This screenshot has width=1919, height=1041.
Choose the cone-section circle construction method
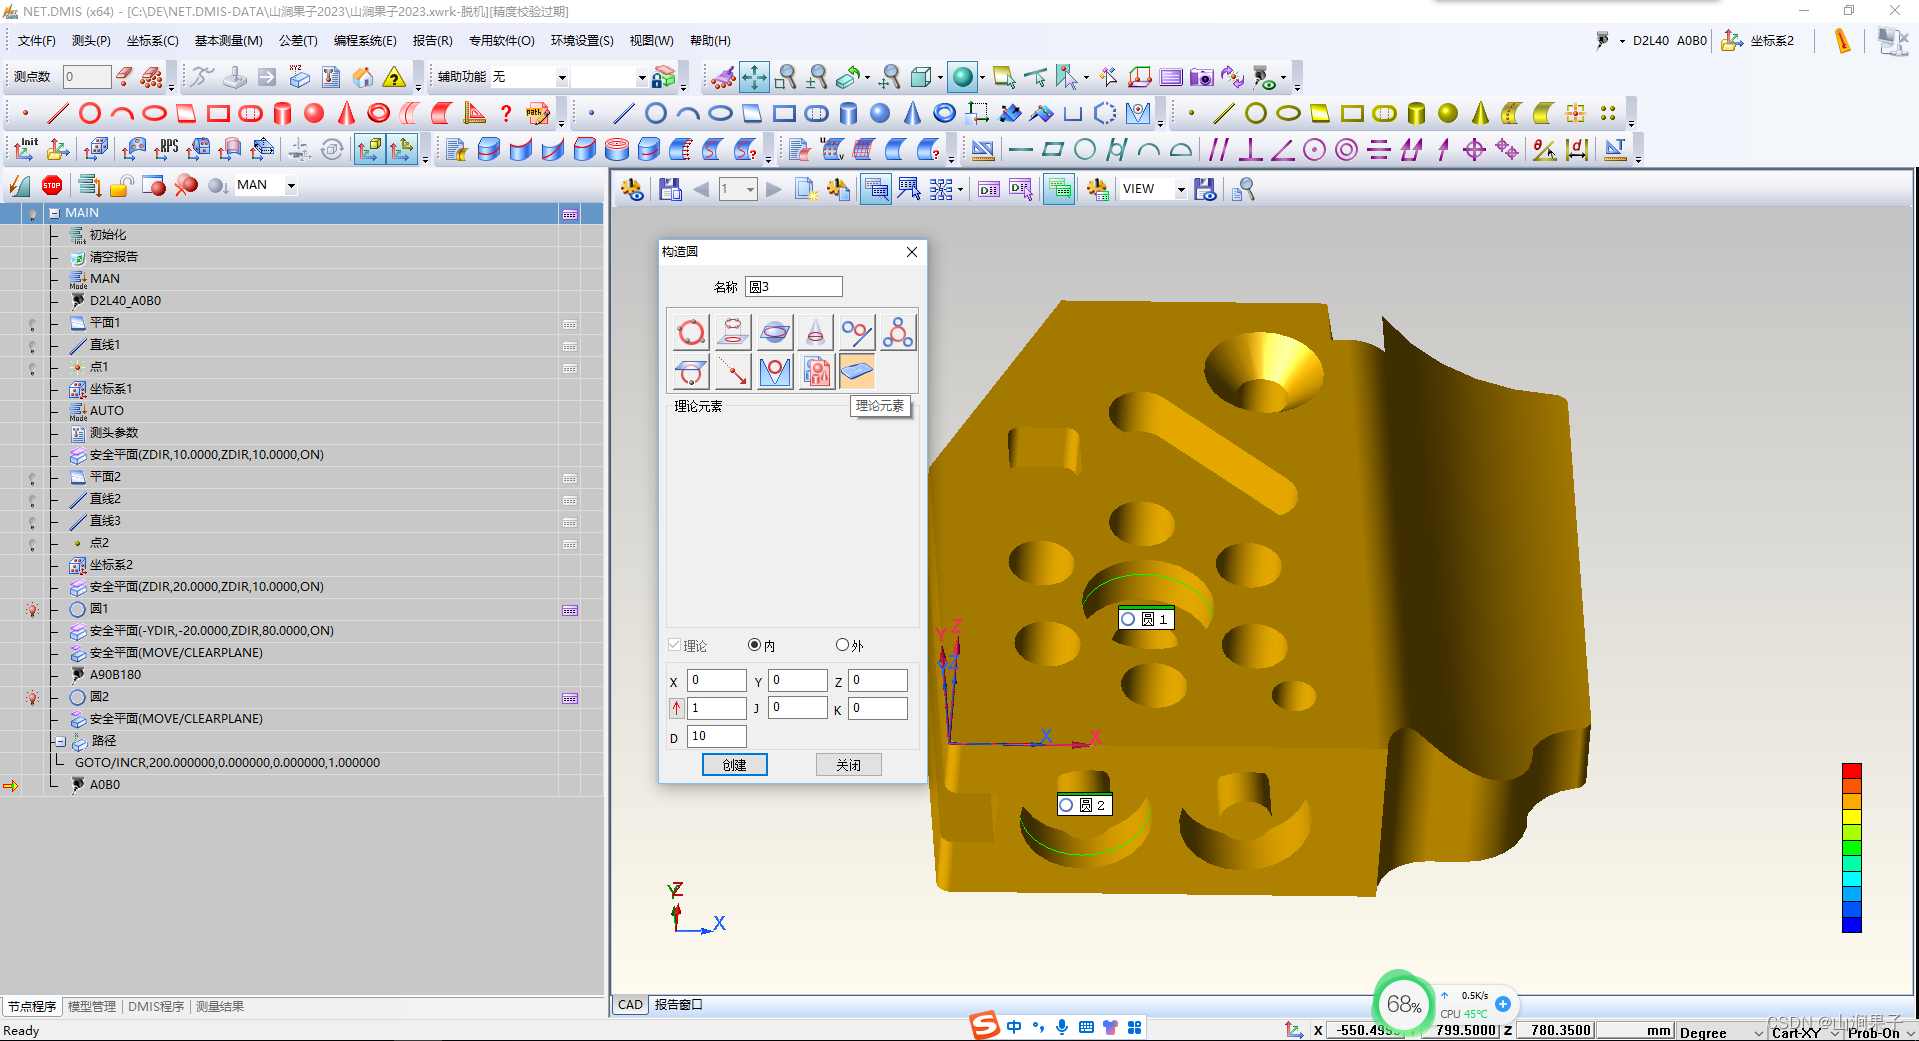(815, 332)
